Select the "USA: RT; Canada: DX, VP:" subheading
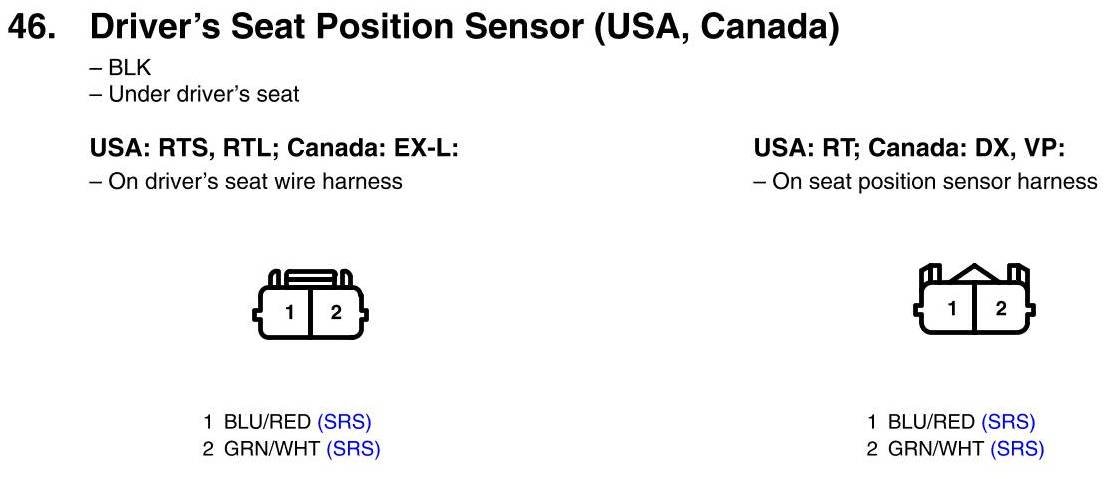1110x479 pixels. coord(909,150)
